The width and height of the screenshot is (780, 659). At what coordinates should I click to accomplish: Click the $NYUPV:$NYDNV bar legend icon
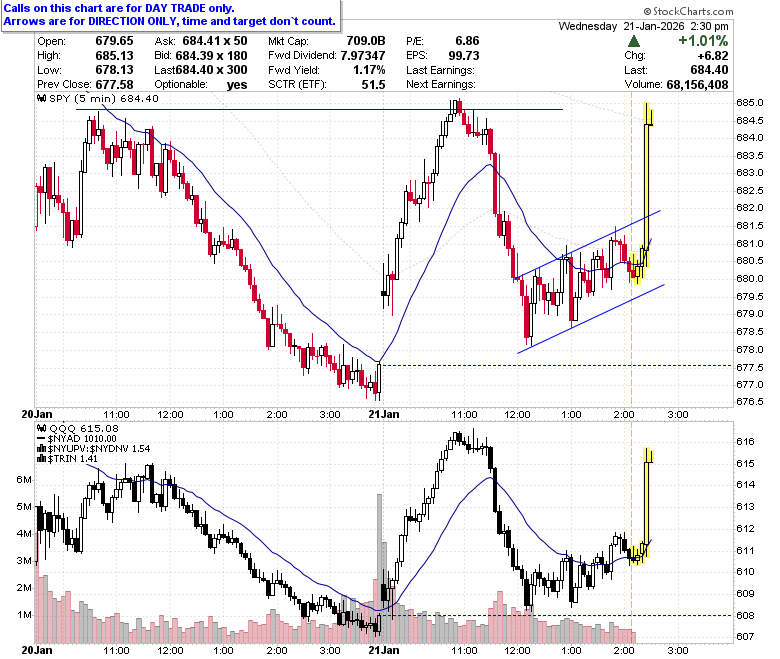tap(41, 449)
